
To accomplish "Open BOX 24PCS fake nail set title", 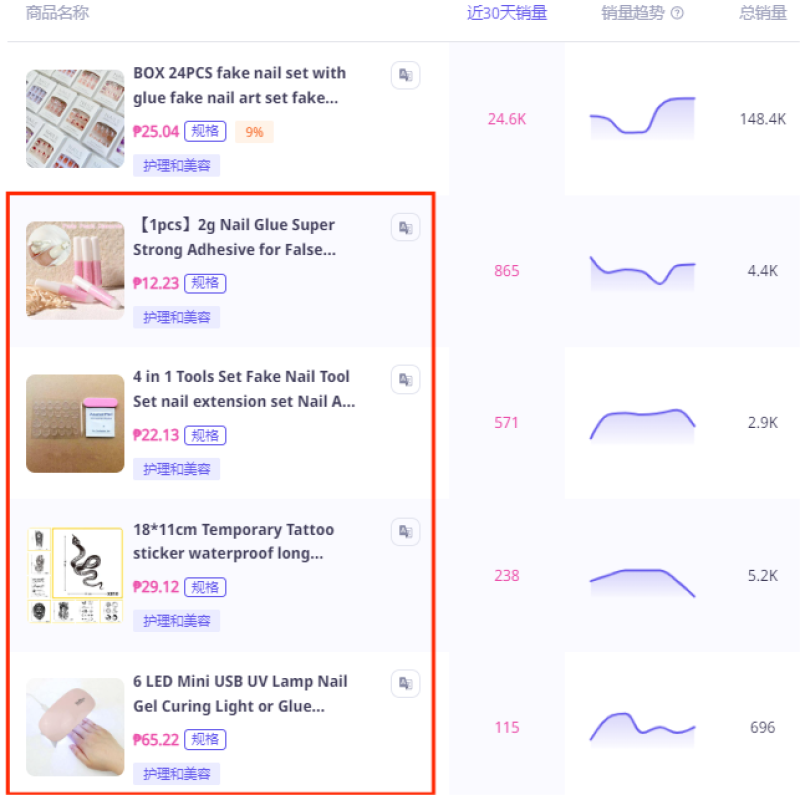I will click(x=239, y=85).
